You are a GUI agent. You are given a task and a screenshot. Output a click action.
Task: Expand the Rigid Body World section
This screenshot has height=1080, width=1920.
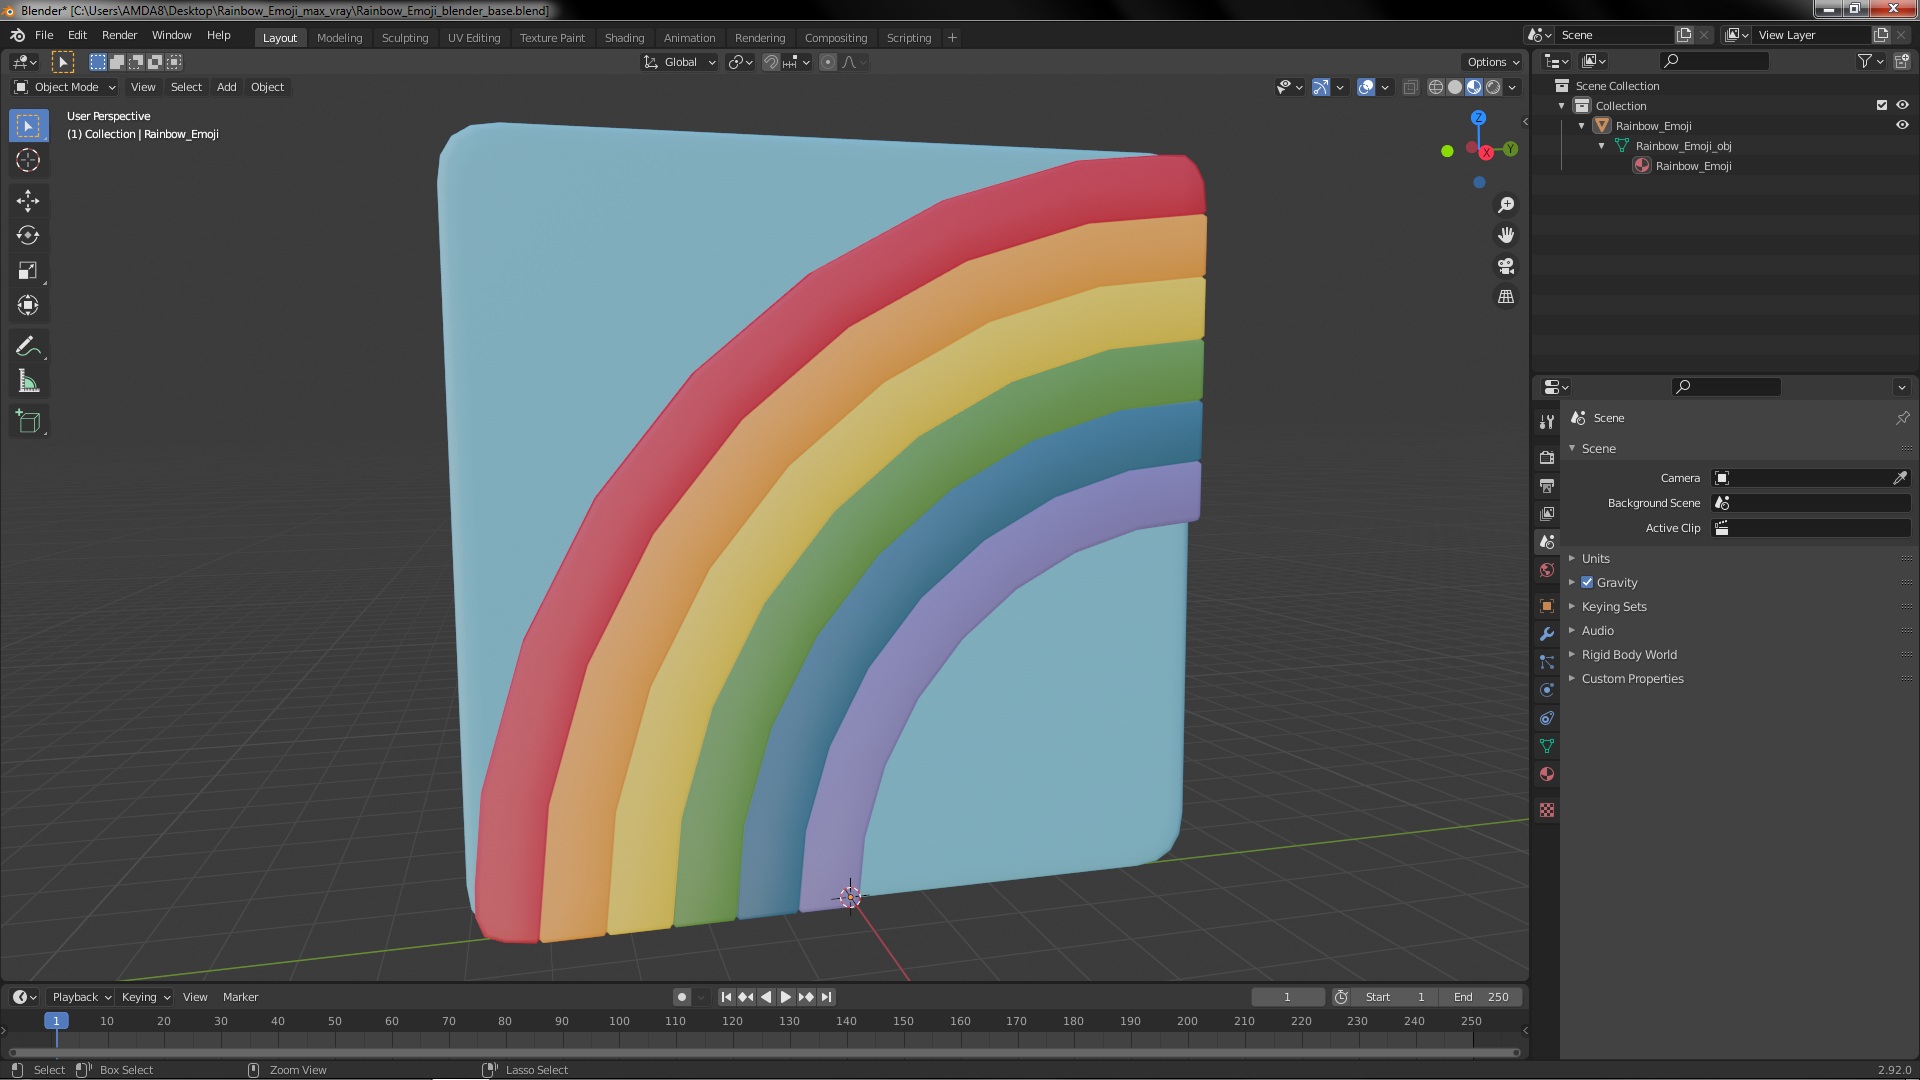click(x=1629, y=654)
